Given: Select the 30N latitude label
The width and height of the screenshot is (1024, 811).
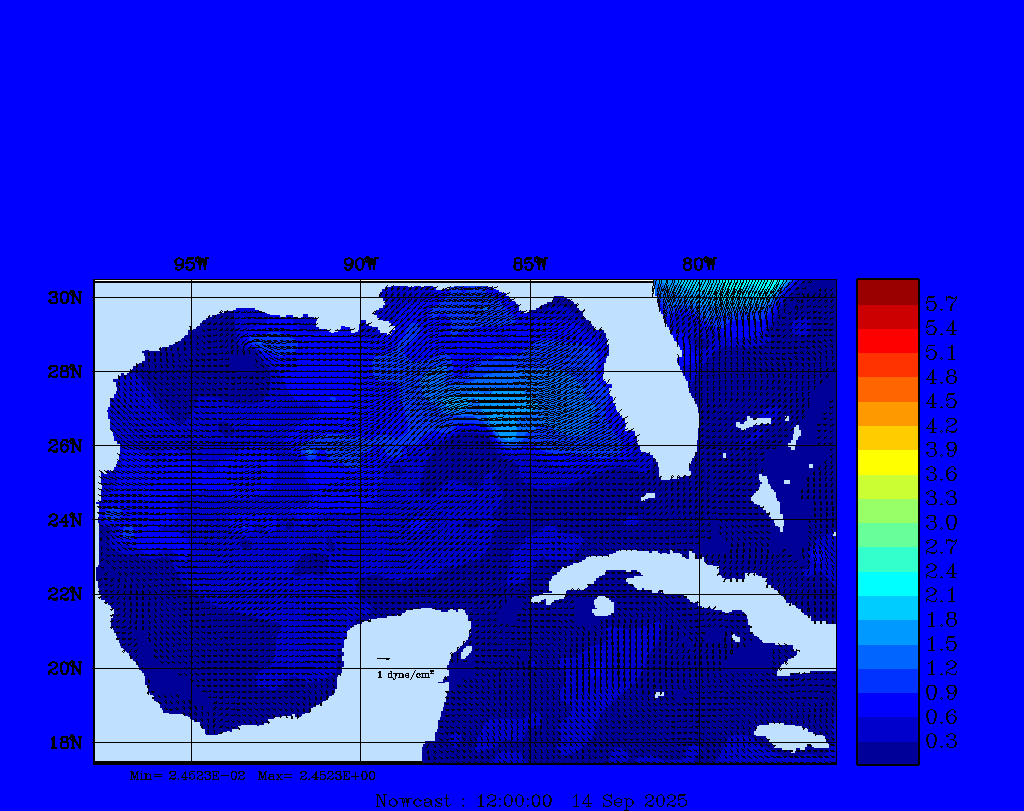Looking at the screenshot, I should tap(64, 298).
